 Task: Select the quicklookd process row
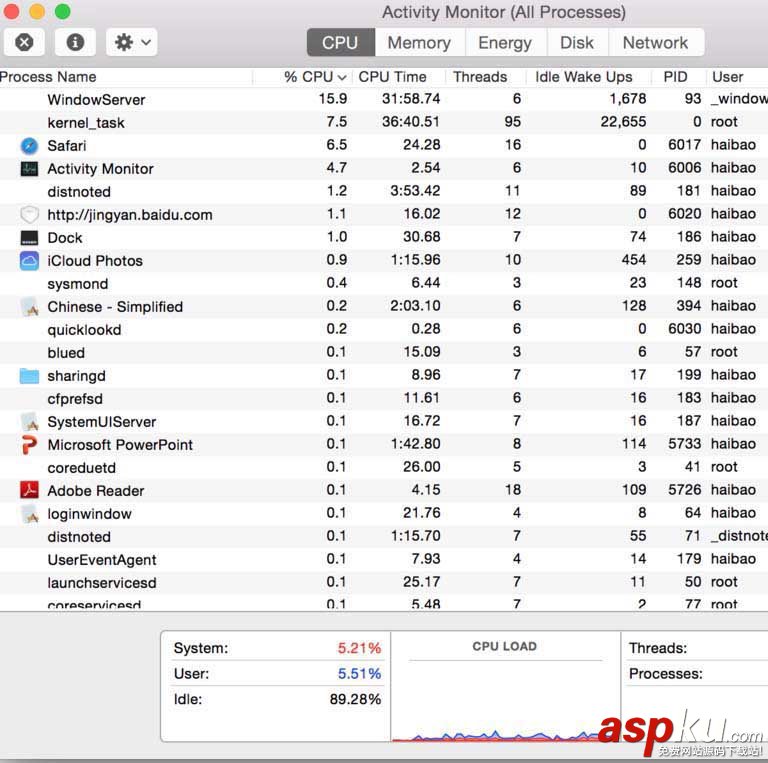[x=384, y=330]
